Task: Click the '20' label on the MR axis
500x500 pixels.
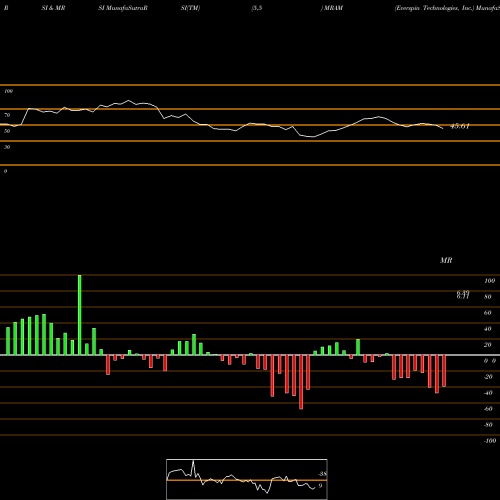Action: coord(488,345)
